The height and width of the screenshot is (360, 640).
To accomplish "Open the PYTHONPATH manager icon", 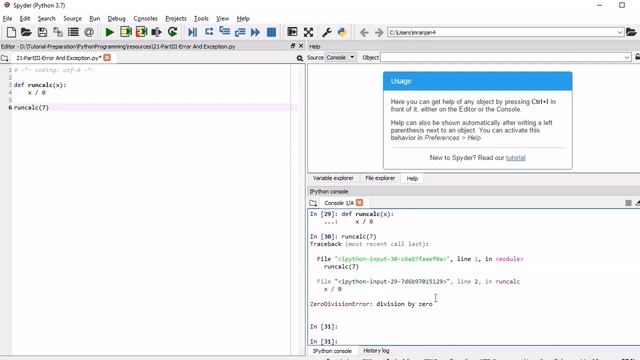I will 342,32.
